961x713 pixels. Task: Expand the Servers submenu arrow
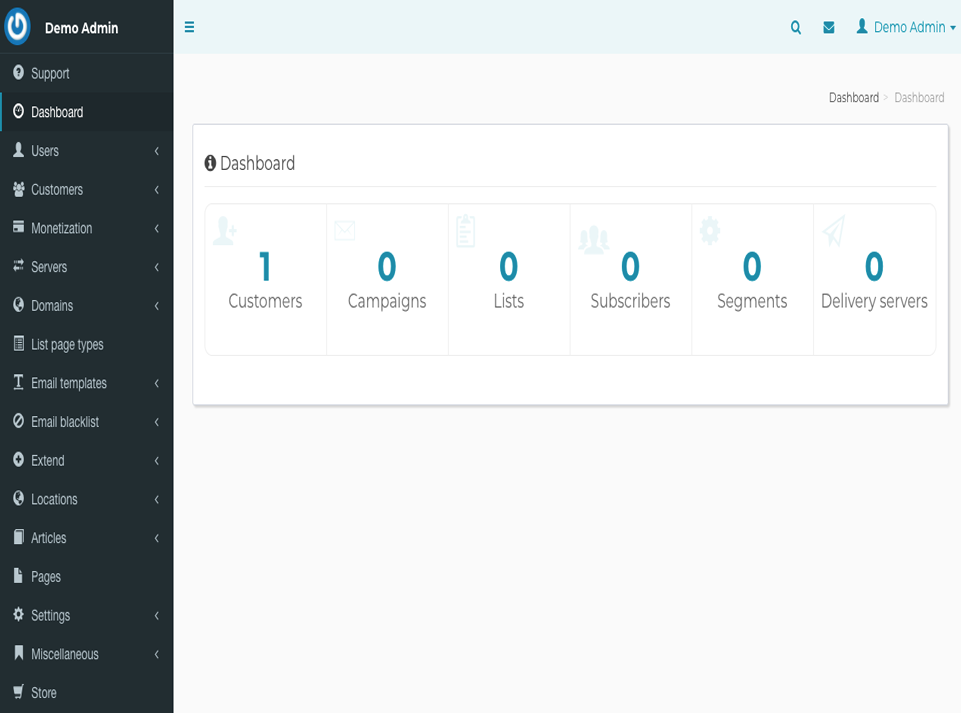coord(157,267)
